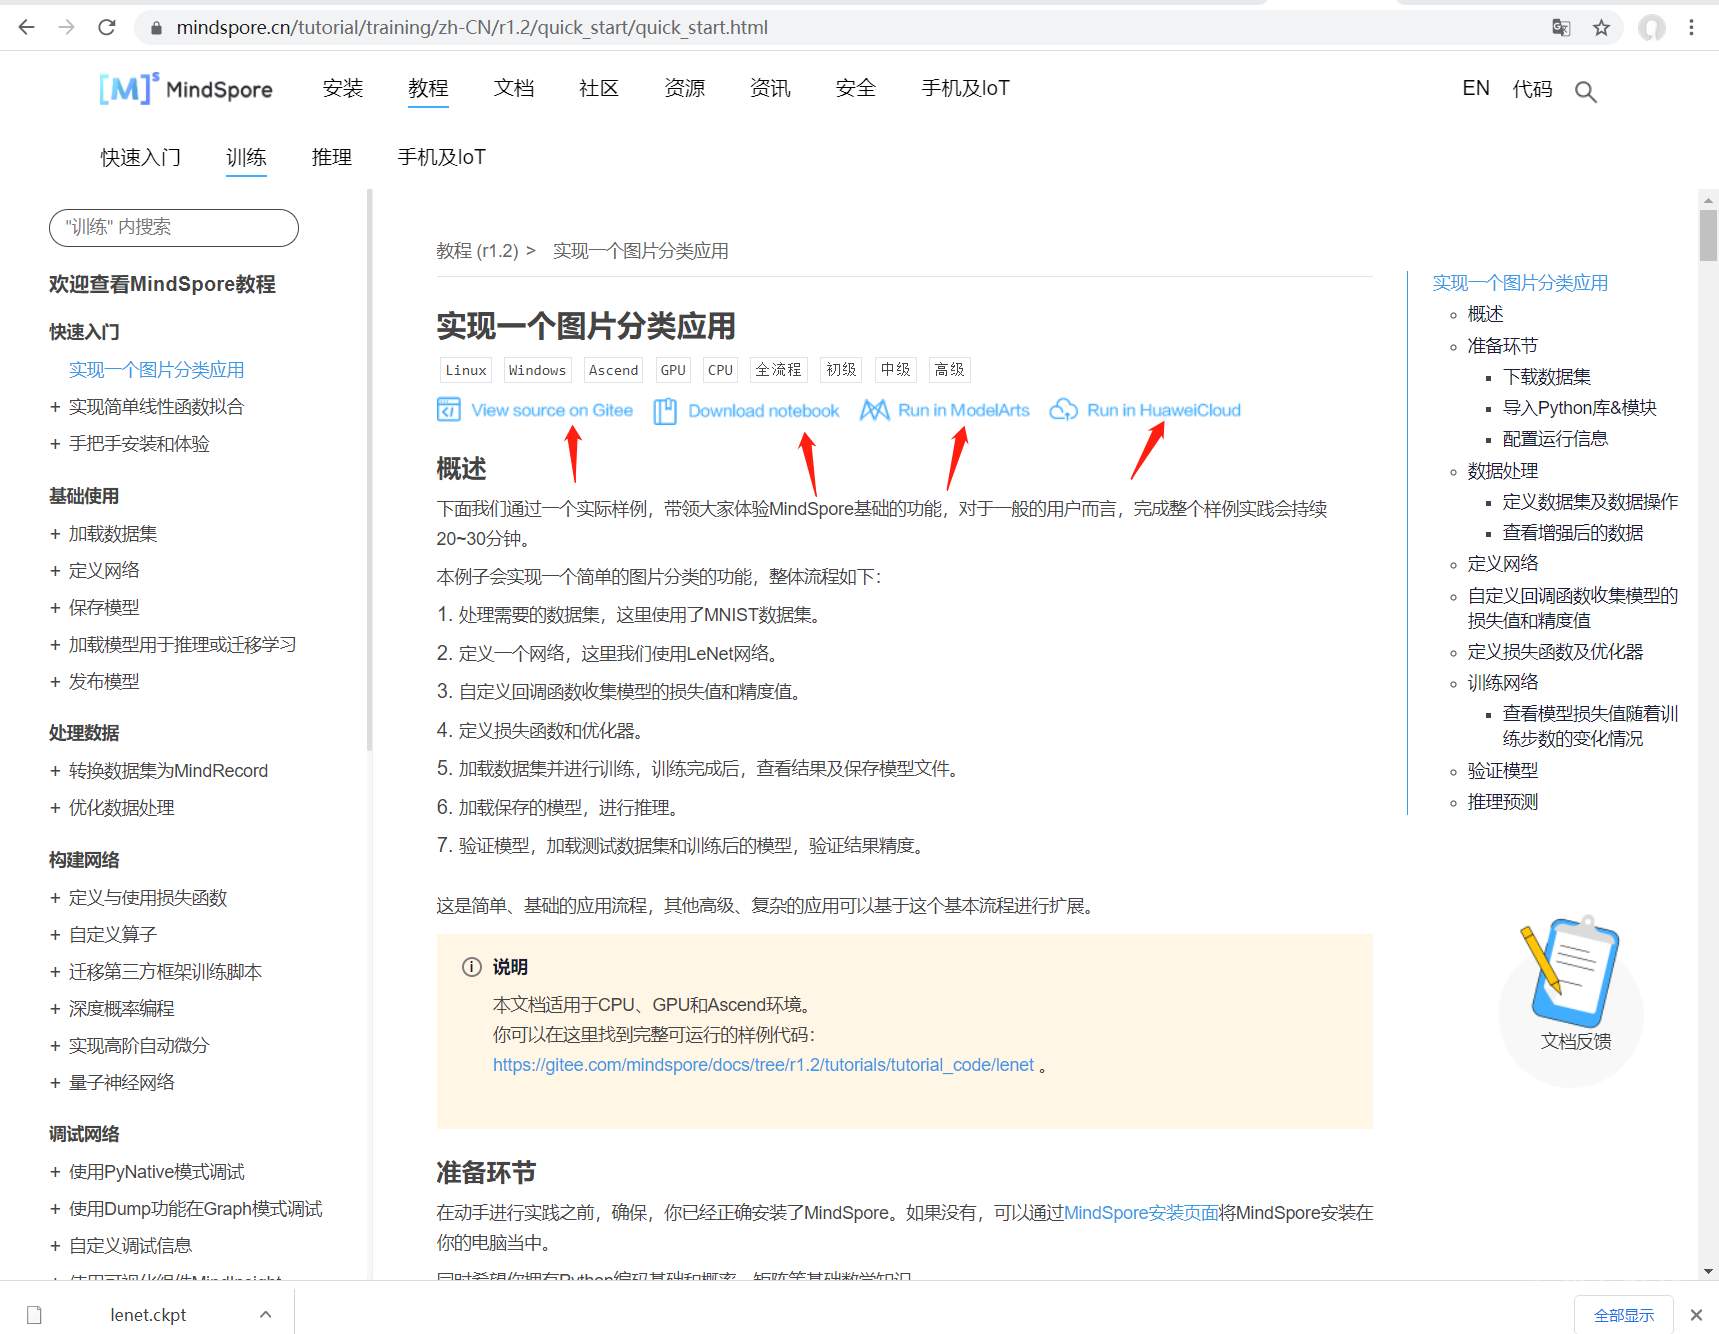Screen dimensions: 1719x1334
Task: Open 手机及IoT in top navigation
Action: point(965,88)
